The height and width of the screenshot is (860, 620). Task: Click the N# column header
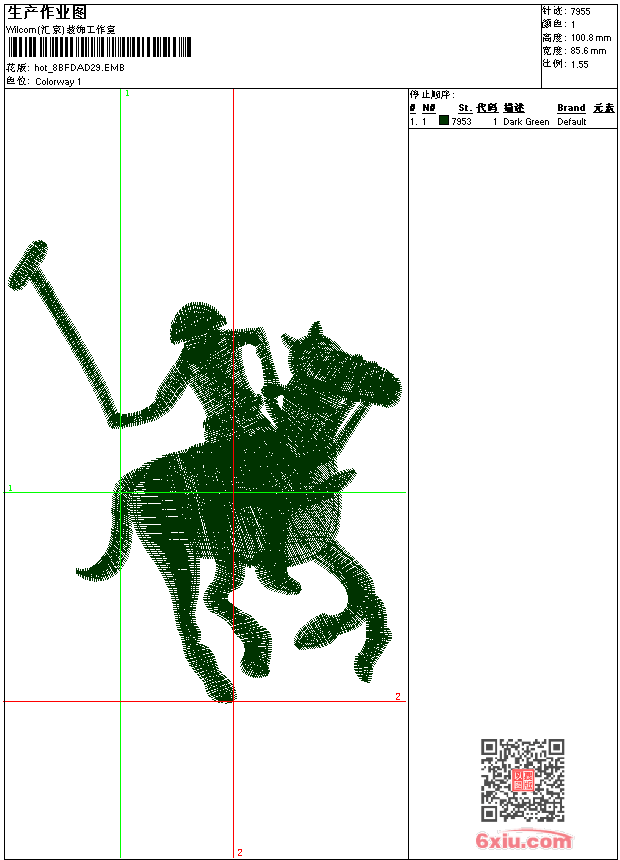[429, 108]
